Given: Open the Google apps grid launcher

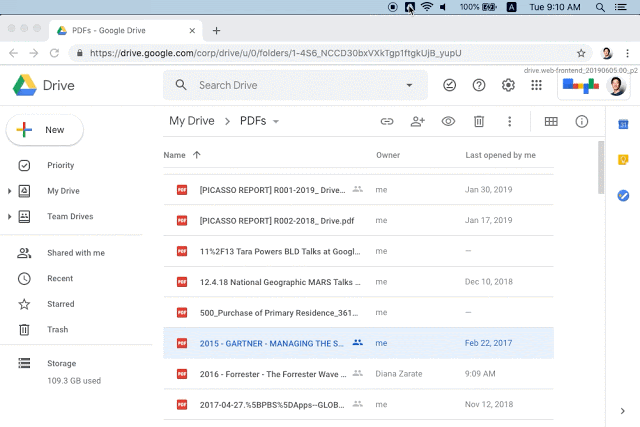Looking at the screenshot, I should [x=537, y=86].
